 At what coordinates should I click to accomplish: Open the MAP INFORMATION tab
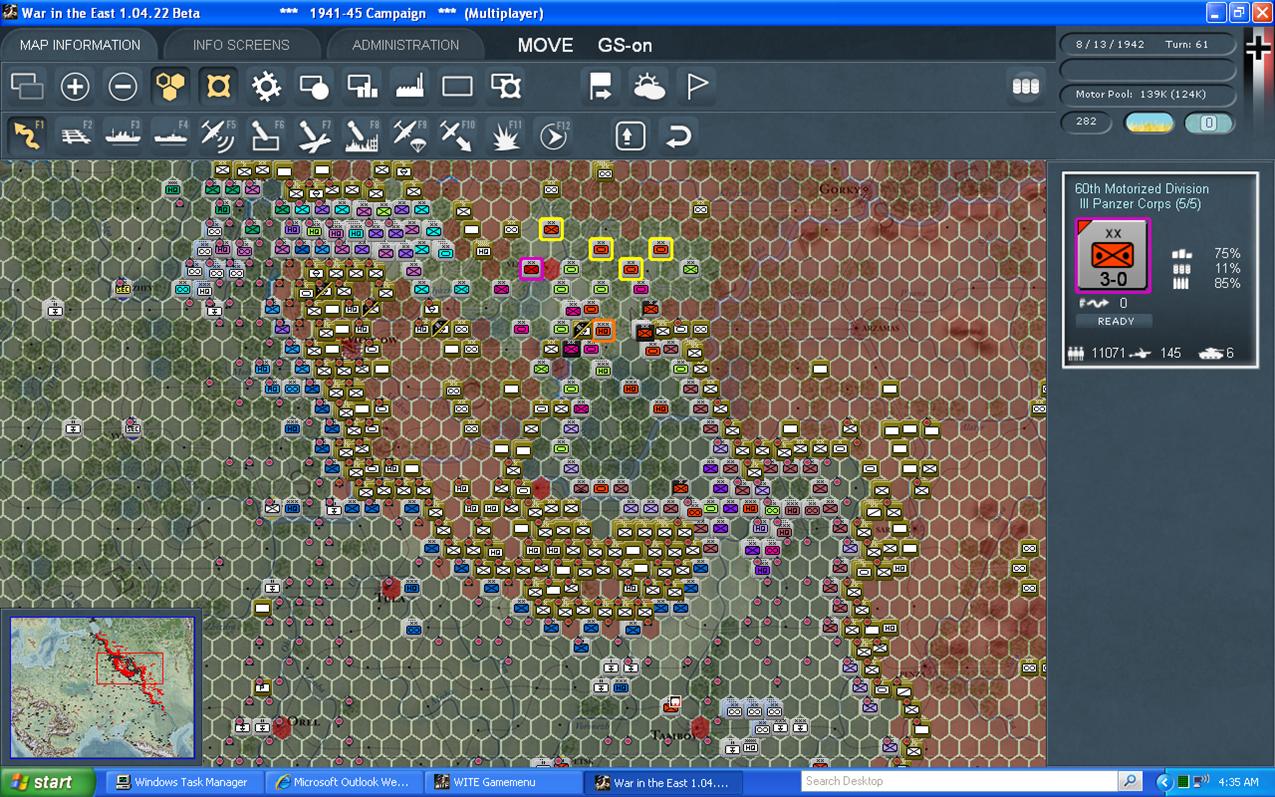coord(80,45)
